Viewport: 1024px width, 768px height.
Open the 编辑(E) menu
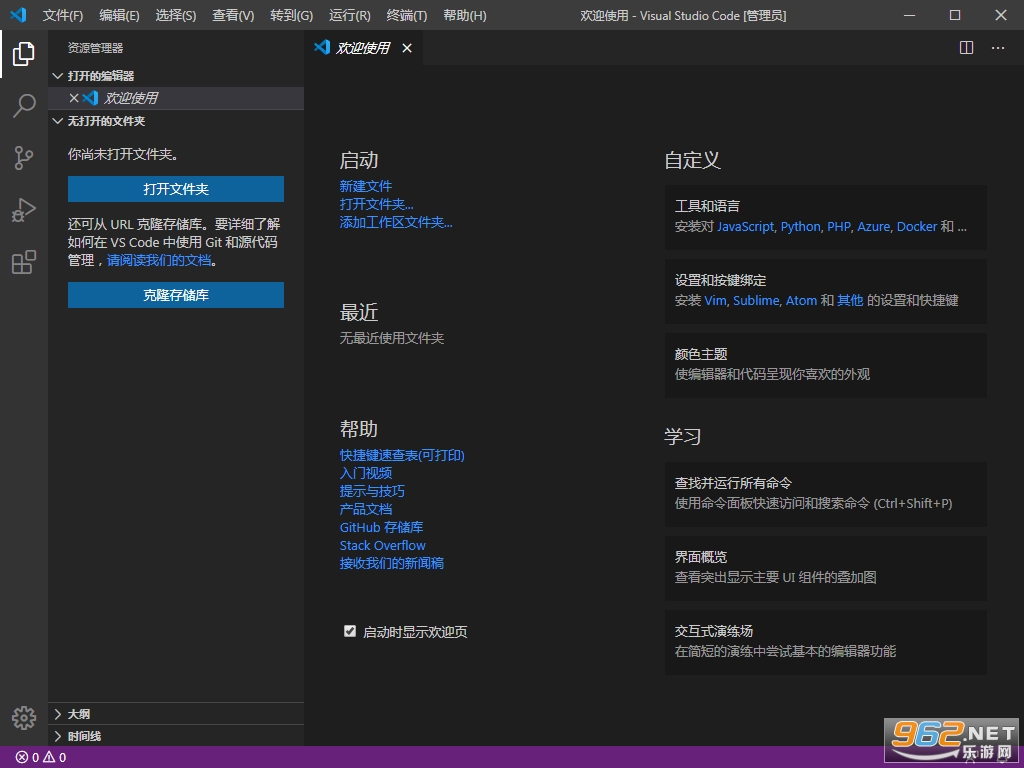tap(119, 15)
